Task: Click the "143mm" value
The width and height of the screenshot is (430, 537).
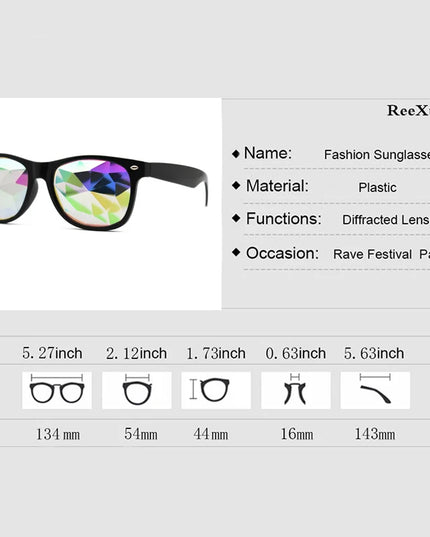Action: point(375,434)
